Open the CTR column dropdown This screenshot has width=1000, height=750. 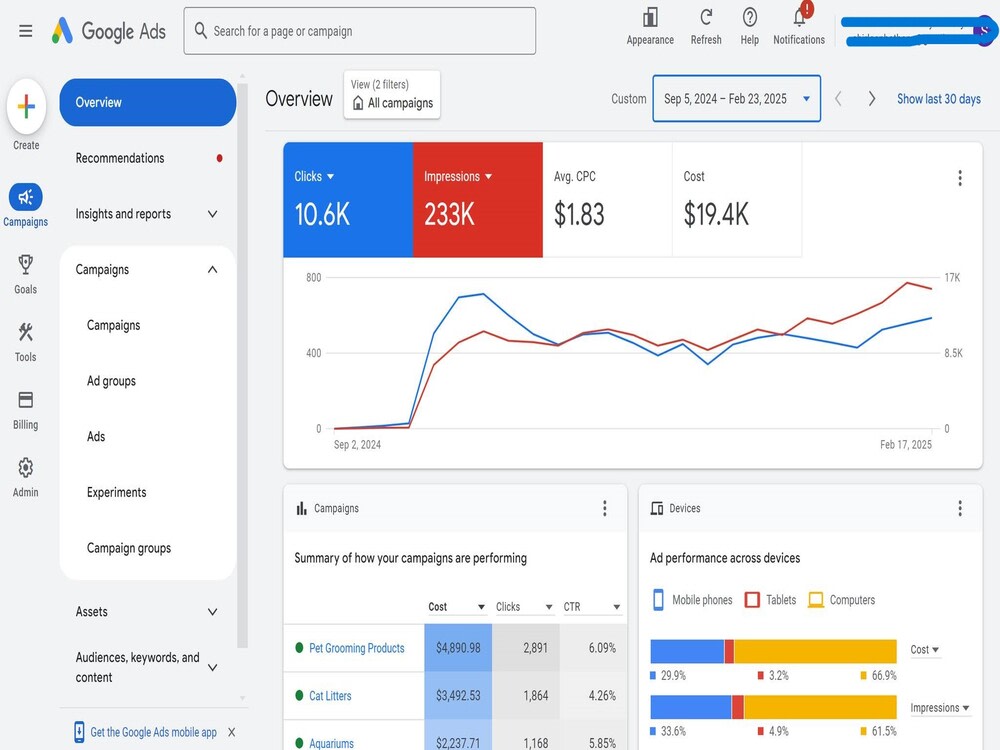(x=617, y=607)
